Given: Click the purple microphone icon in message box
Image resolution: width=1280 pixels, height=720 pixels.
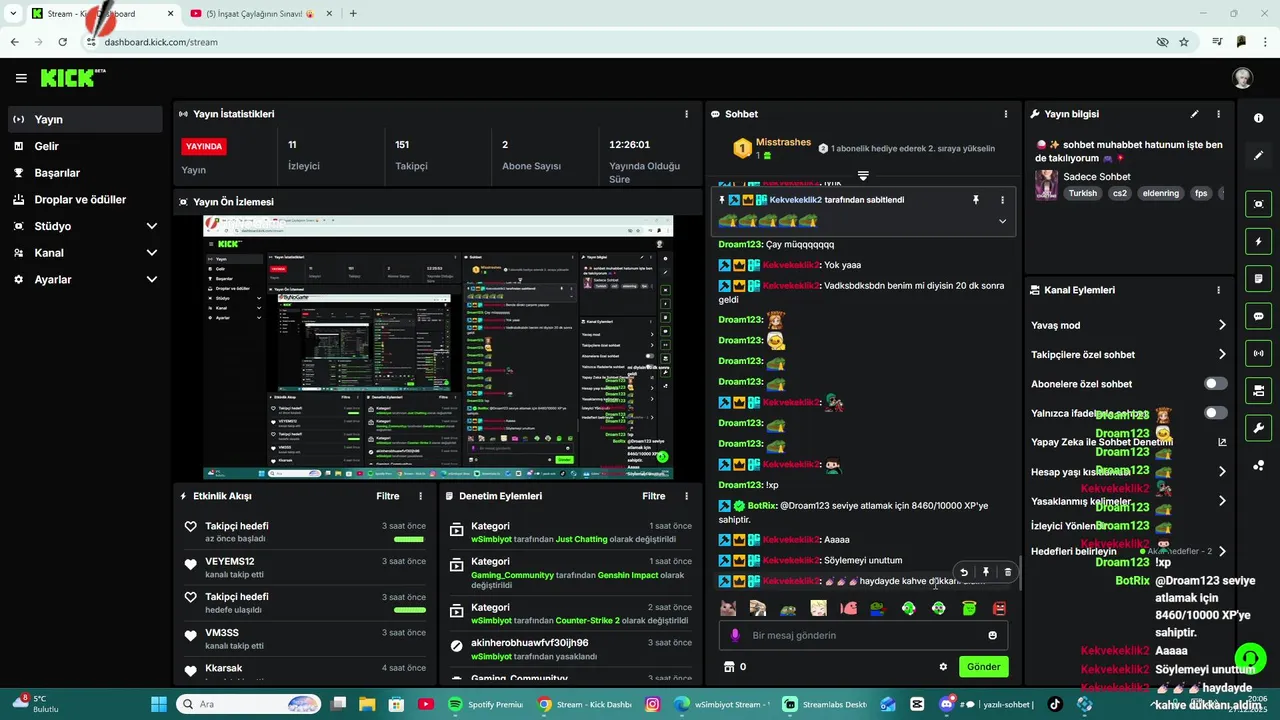Looking at the screenshot, I should (x=735, y=635).
